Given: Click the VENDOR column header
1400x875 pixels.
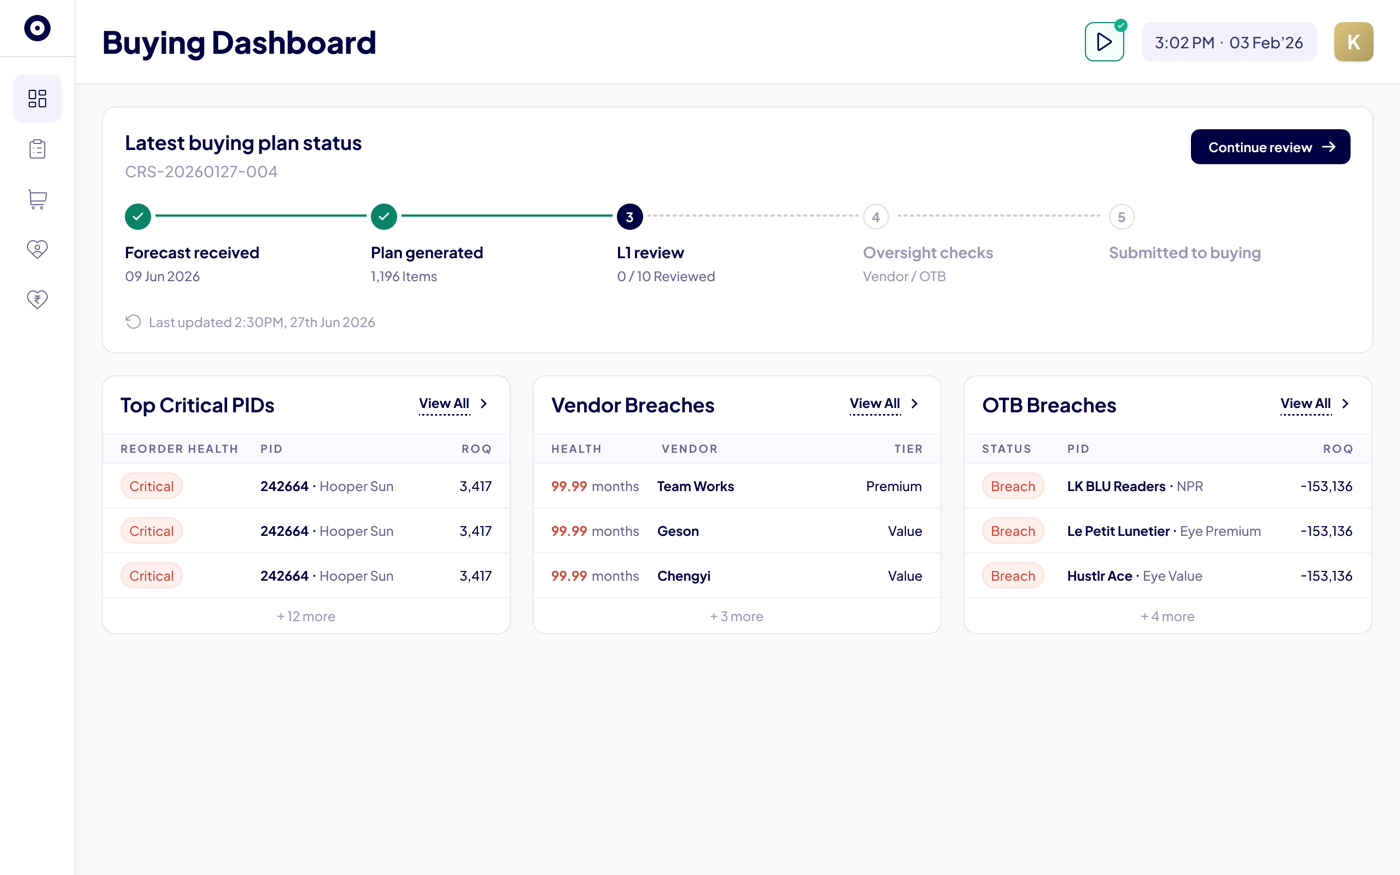Looking at the screenshot, I should 690,449.
